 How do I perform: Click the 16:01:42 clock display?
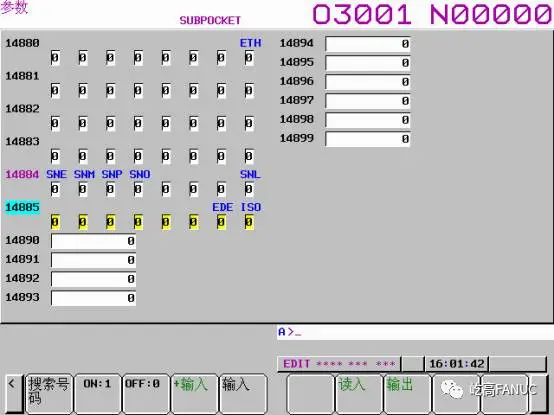pos(456,364)
